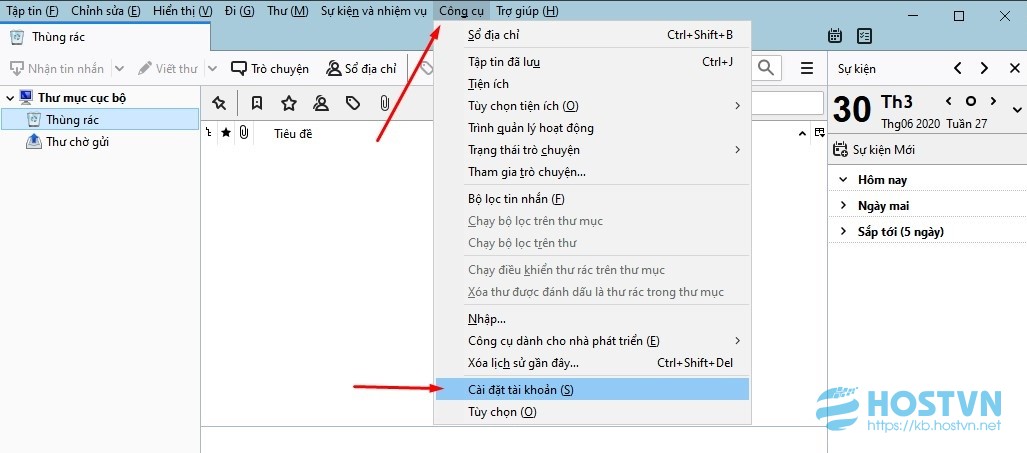Open Sự kiện và nhiệm vụ menu

[374, 11]
